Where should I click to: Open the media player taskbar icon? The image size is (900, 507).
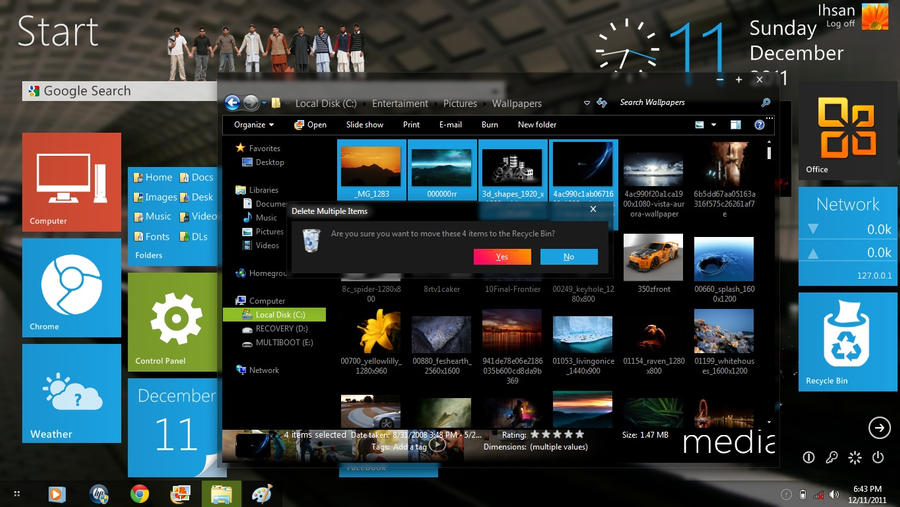(57, 494)
